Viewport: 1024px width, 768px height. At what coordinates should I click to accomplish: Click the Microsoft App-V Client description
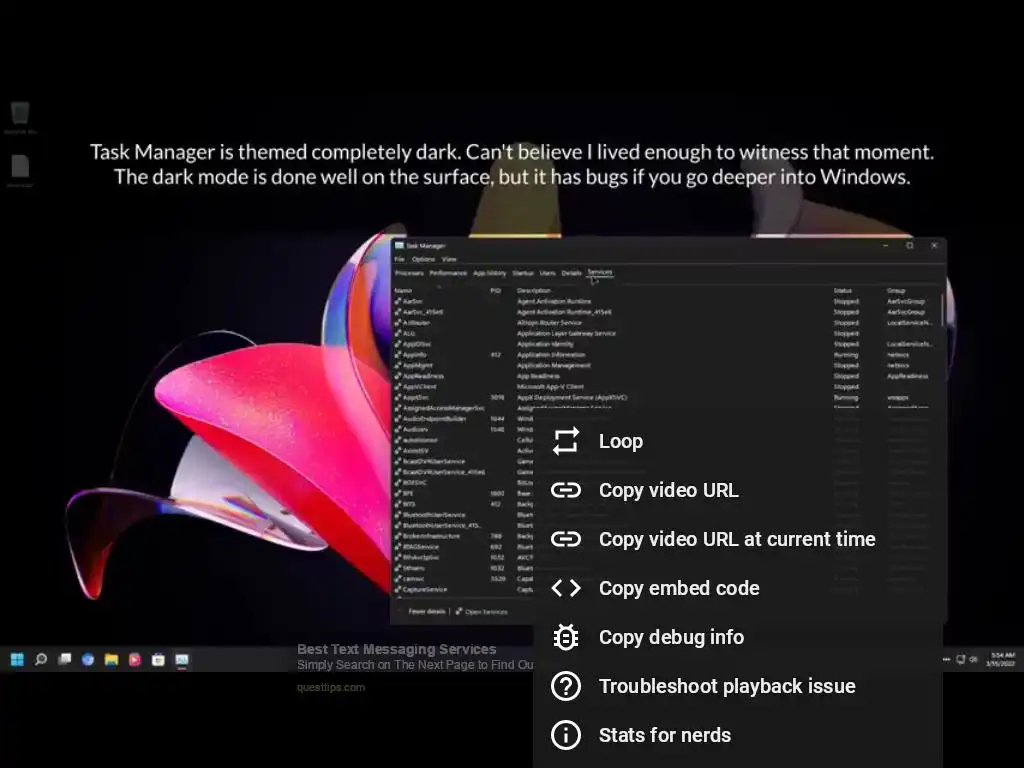pos(551,387)
